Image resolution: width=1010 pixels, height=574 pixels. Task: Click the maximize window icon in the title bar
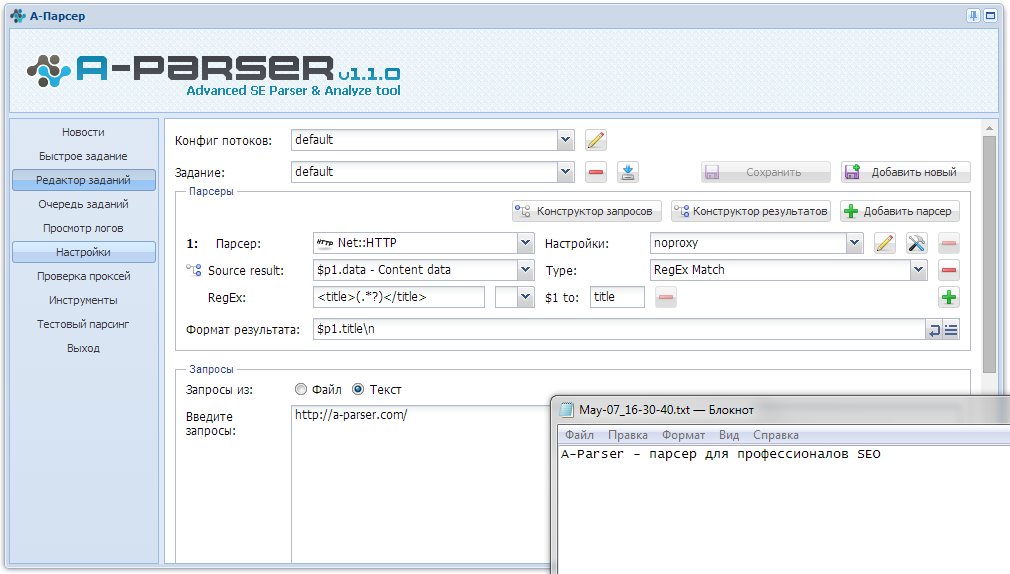[991, 15]
